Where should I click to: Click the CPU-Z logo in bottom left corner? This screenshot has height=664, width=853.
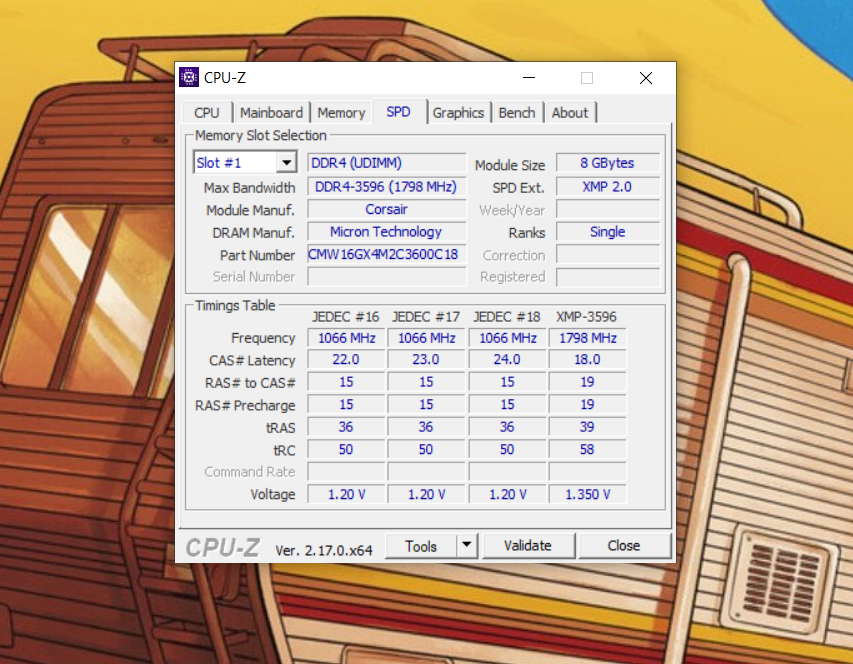tap(222, 547)
